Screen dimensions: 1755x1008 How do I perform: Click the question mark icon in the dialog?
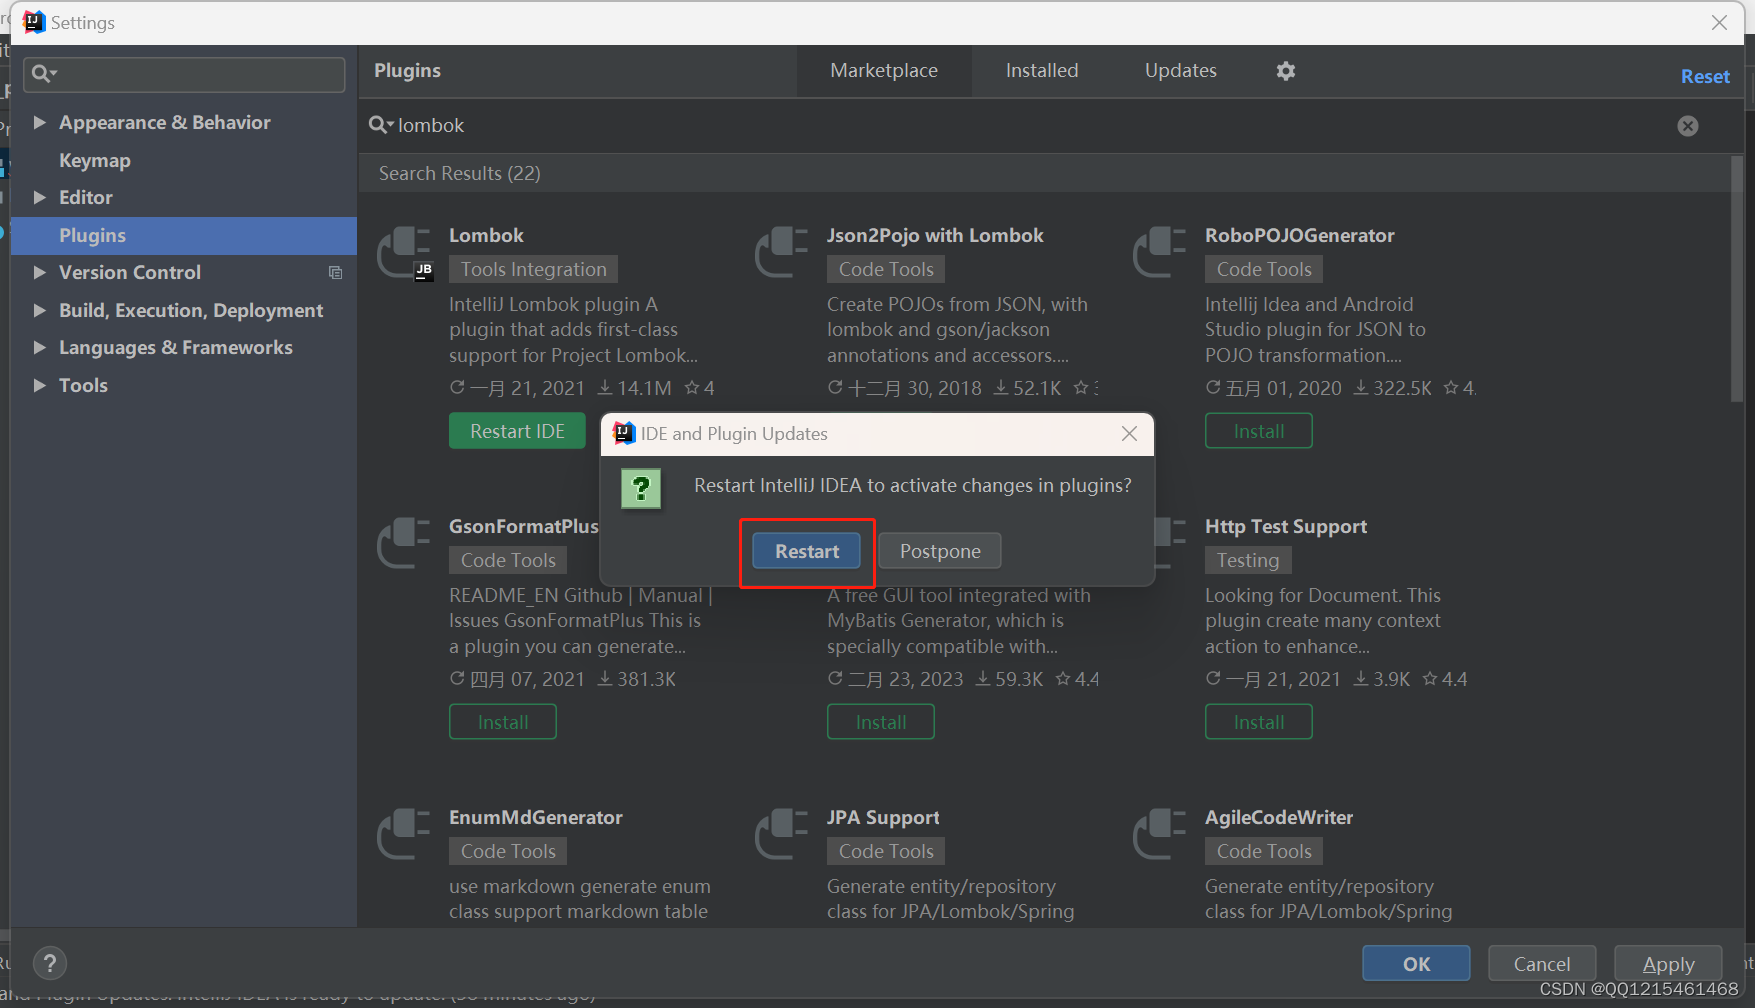tap(641, 488)
